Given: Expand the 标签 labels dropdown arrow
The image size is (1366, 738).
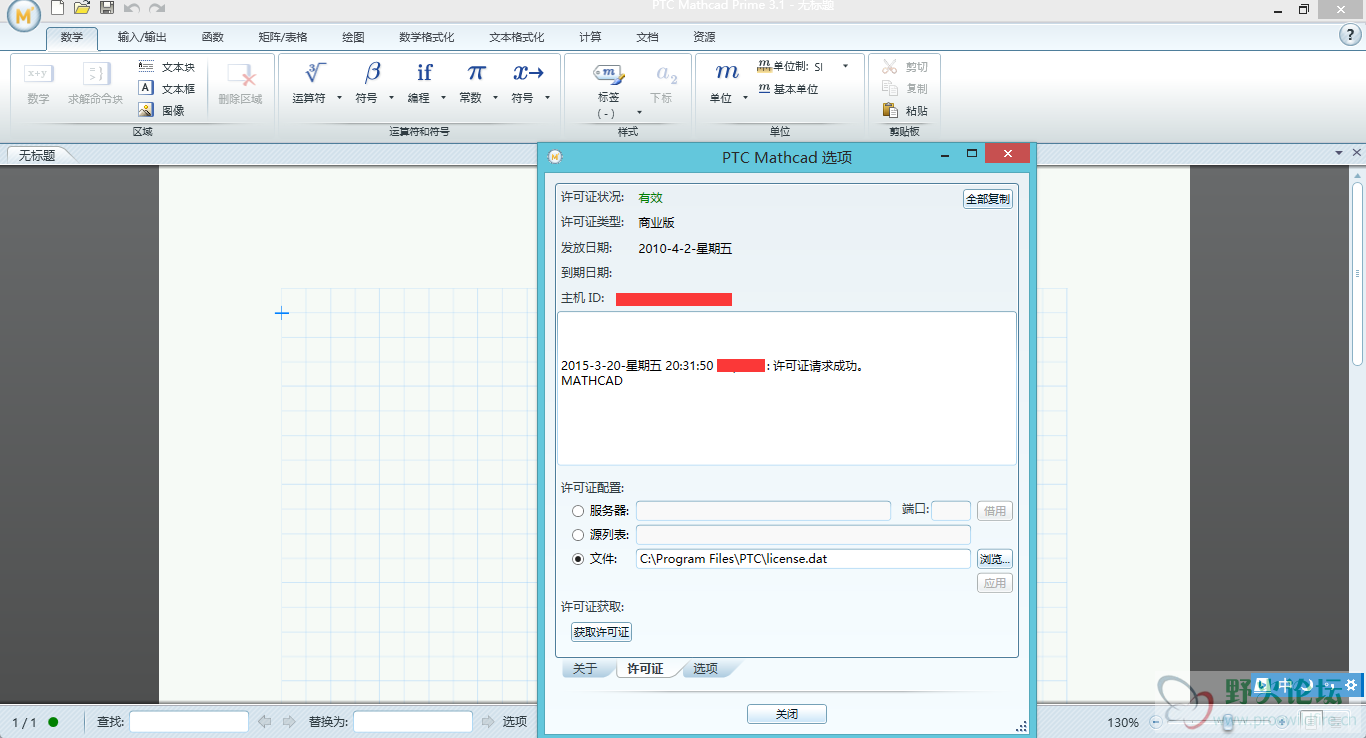Looking at the screenshot, I should click(x=640, y=112).
